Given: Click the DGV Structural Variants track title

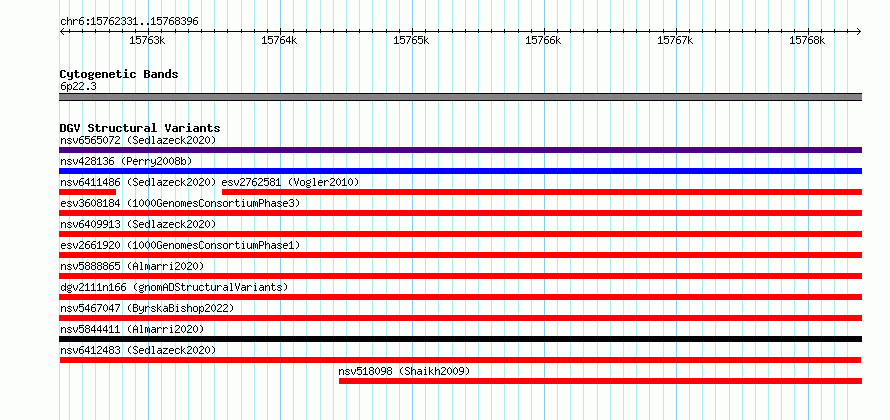Looking at the screenshot, I should [140, 128].
